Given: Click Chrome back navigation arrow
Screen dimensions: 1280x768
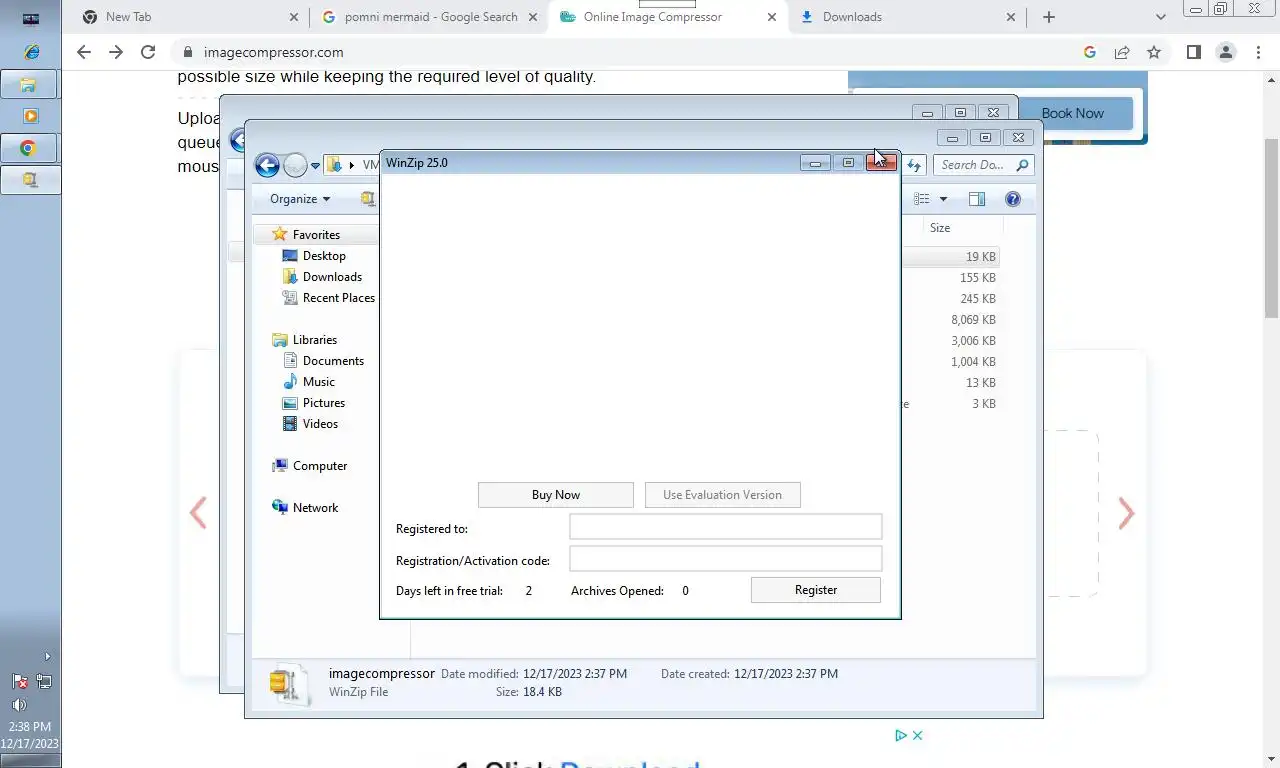Looking at the screenshot, I should [84, 52].
